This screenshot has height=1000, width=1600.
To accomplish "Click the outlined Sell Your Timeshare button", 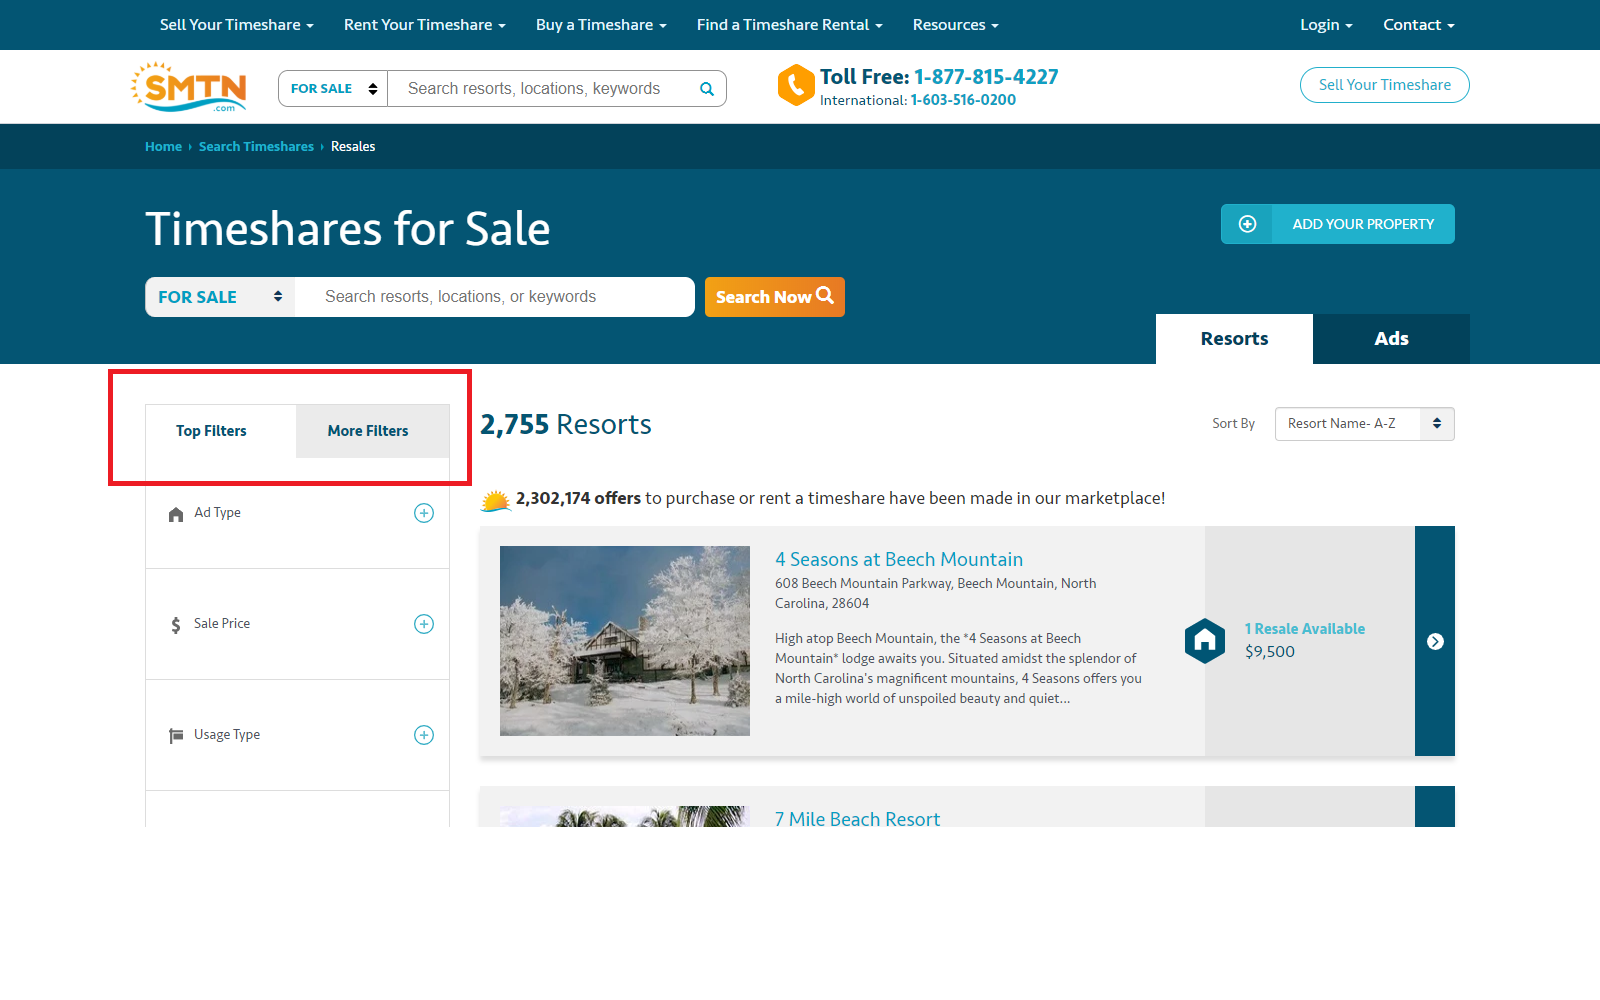I will coord(1385,85).
